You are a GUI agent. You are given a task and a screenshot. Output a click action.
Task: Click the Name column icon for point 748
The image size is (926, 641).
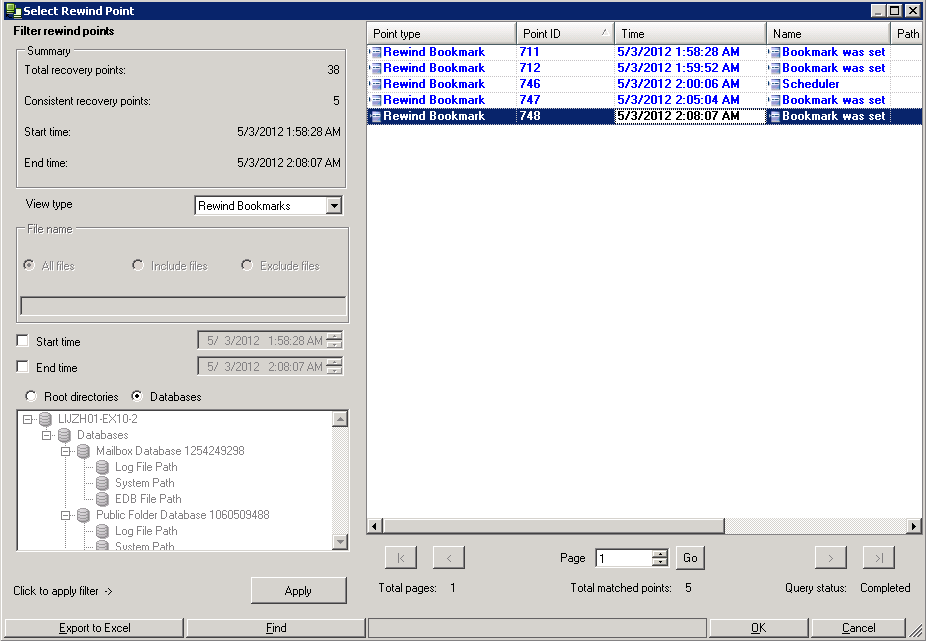[x=775, y=115]
